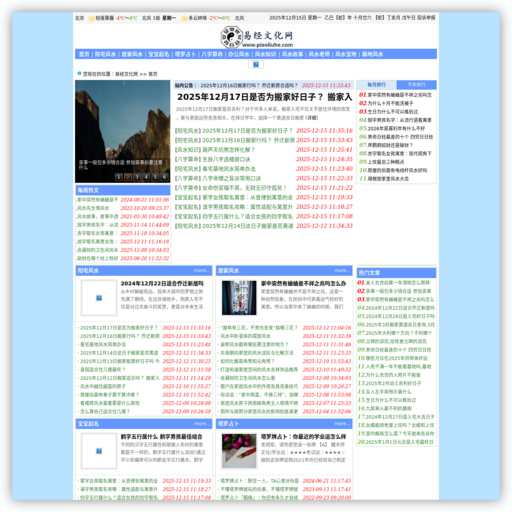
Task: Open 风水老师 in the navigation bar
Action: [x=319, y=54]
